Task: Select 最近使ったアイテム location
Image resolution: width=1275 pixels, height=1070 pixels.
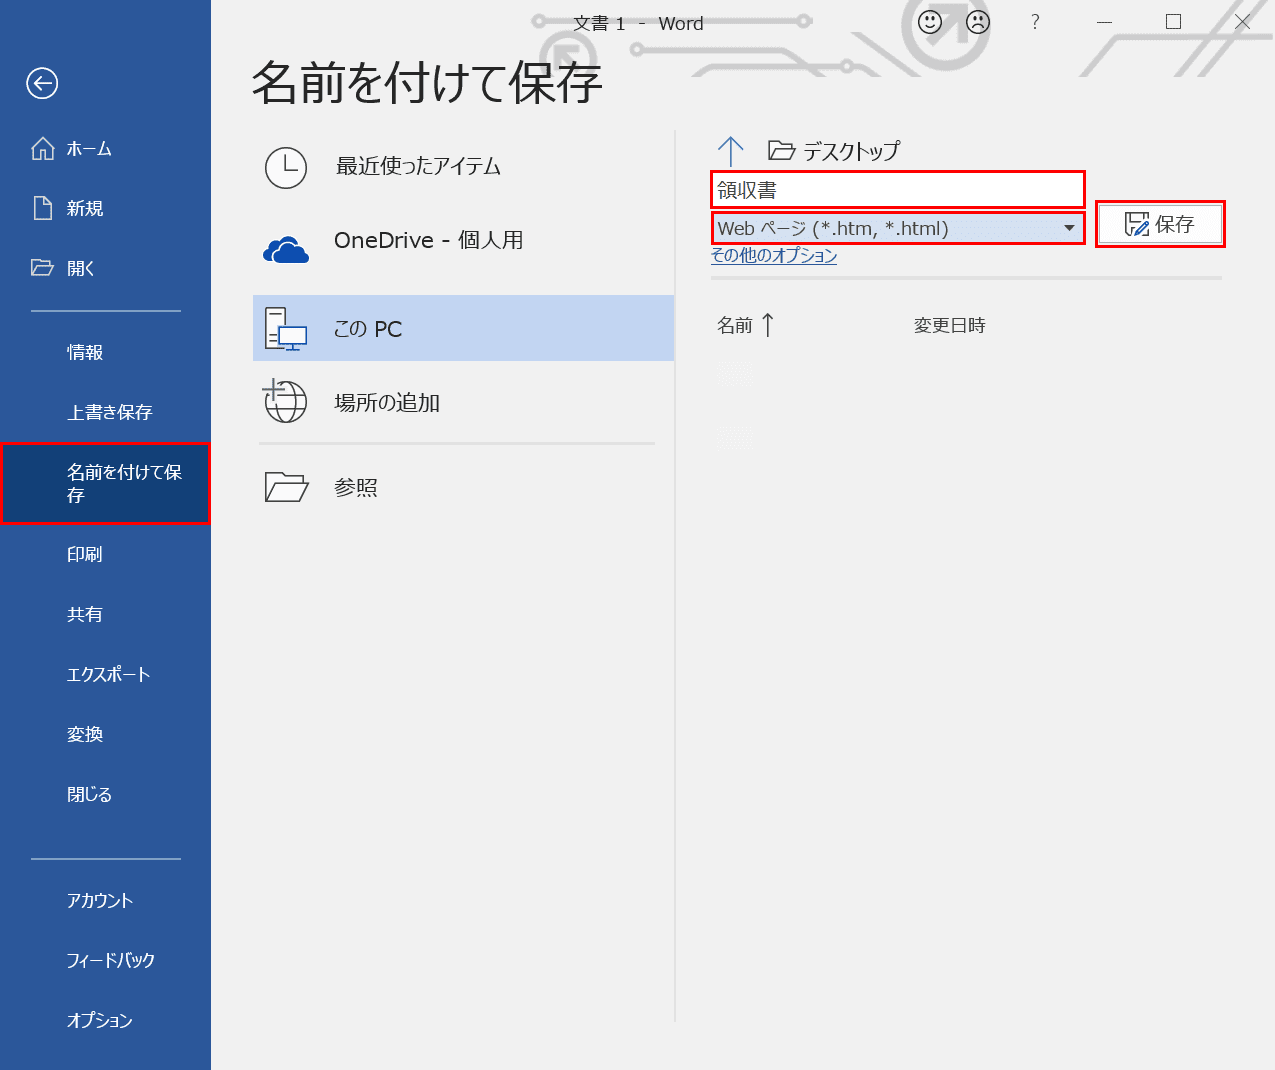Action: point(464,167)
